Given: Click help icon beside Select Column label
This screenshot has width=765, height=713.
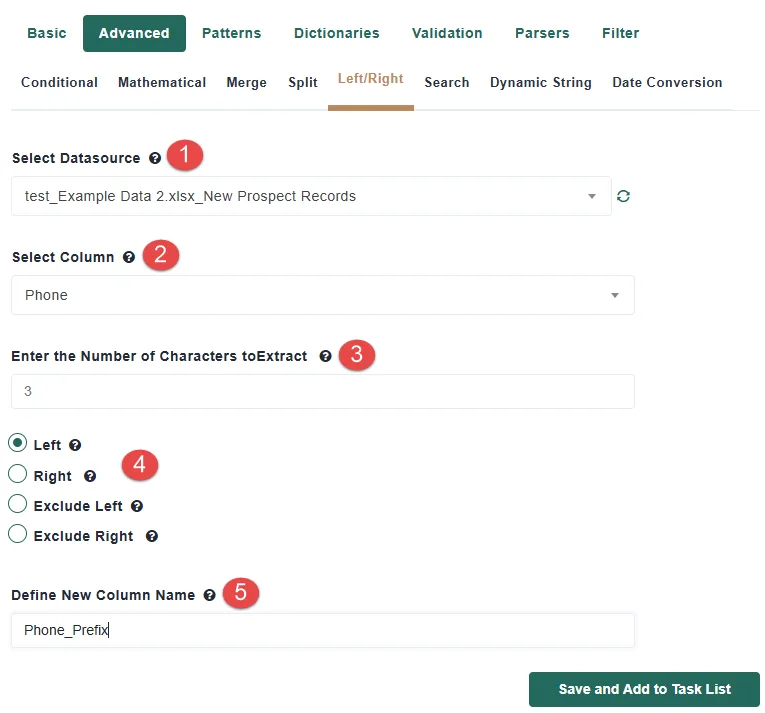Looking at the screenshot, I should pos(129,257).
